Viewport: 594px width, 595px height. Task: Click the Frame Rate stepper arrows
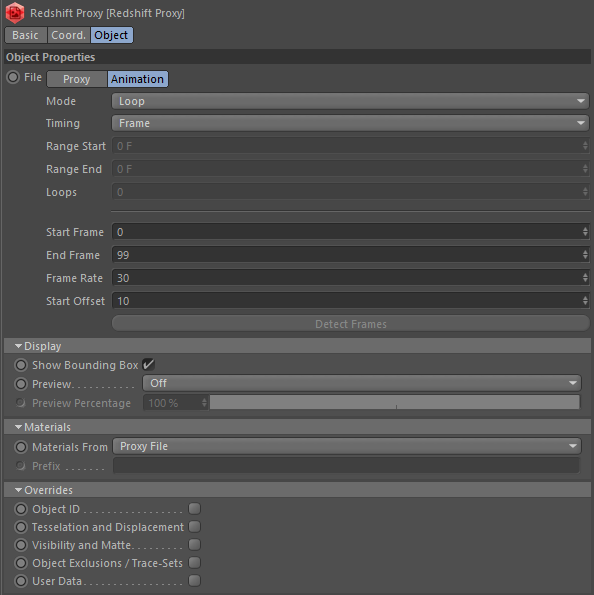tap(585, 278)
